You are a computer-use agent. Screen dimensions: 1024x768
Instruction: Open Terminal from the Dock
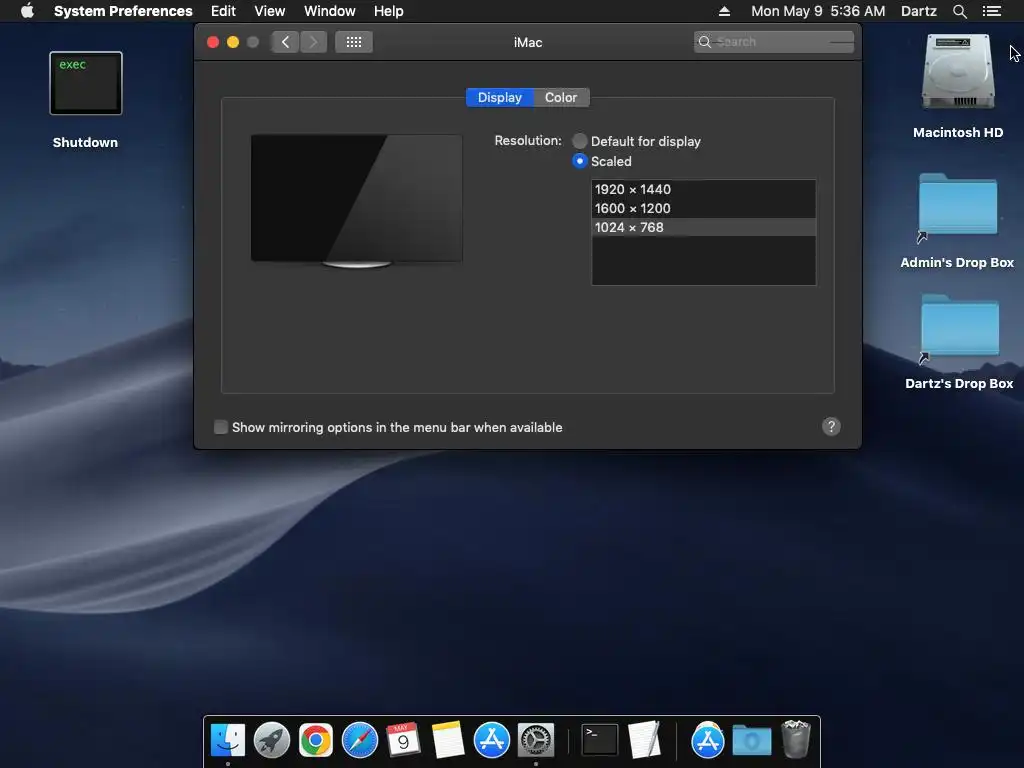[600, 740]
